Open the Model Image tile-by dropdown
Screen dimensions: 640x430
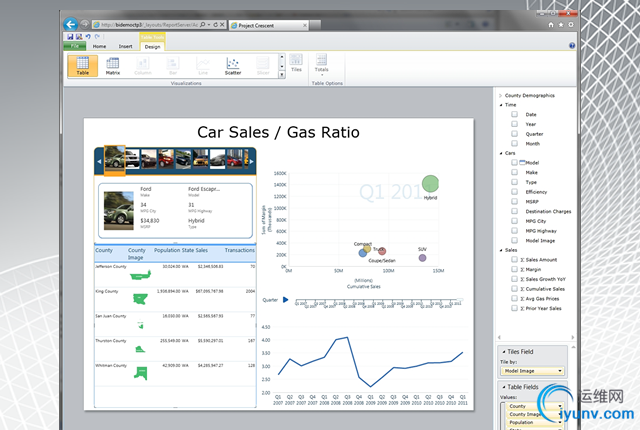[x=533, y=371]
